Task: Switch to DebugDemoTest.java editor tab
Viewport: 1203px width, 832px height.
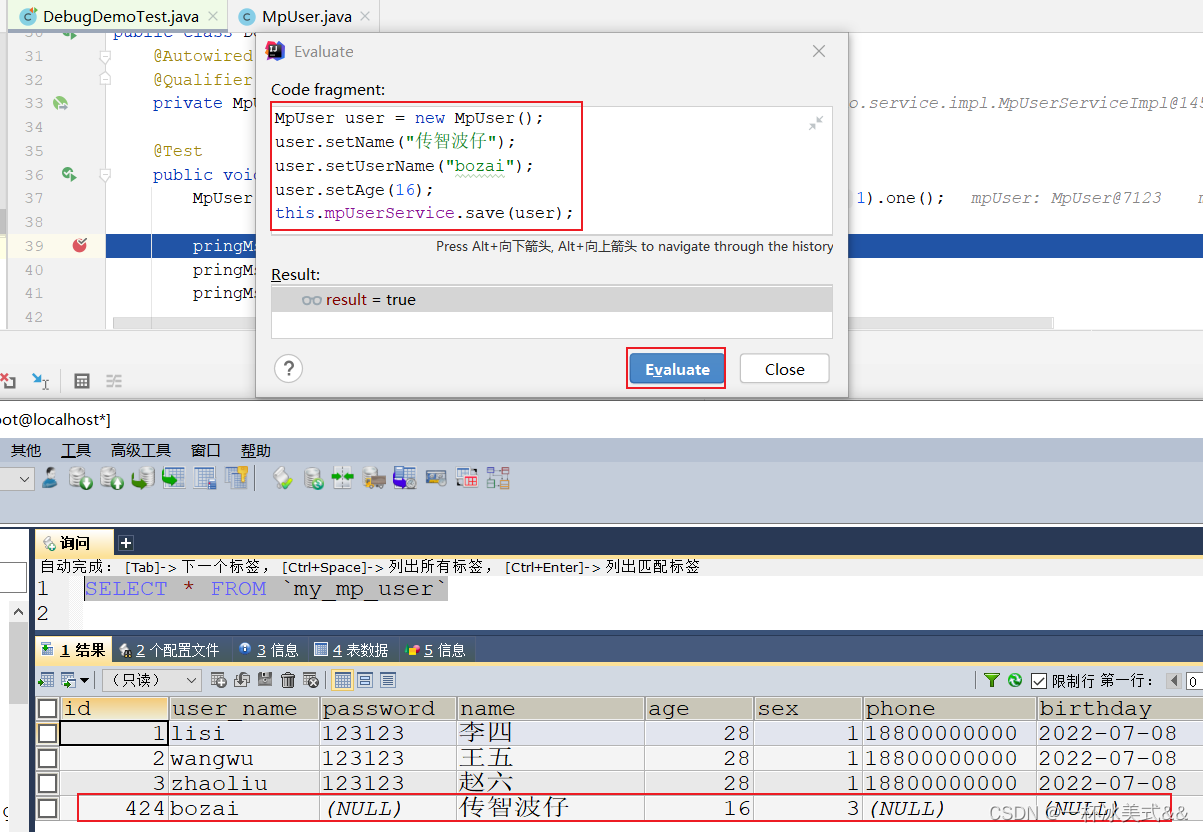Action: click(x=115, y=17)
